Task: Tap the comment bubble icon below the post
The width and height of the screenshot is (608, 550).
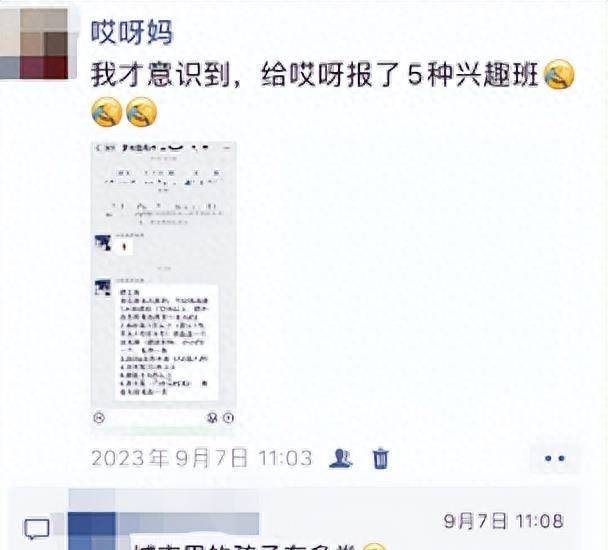Action: click(x=37, y=529)
